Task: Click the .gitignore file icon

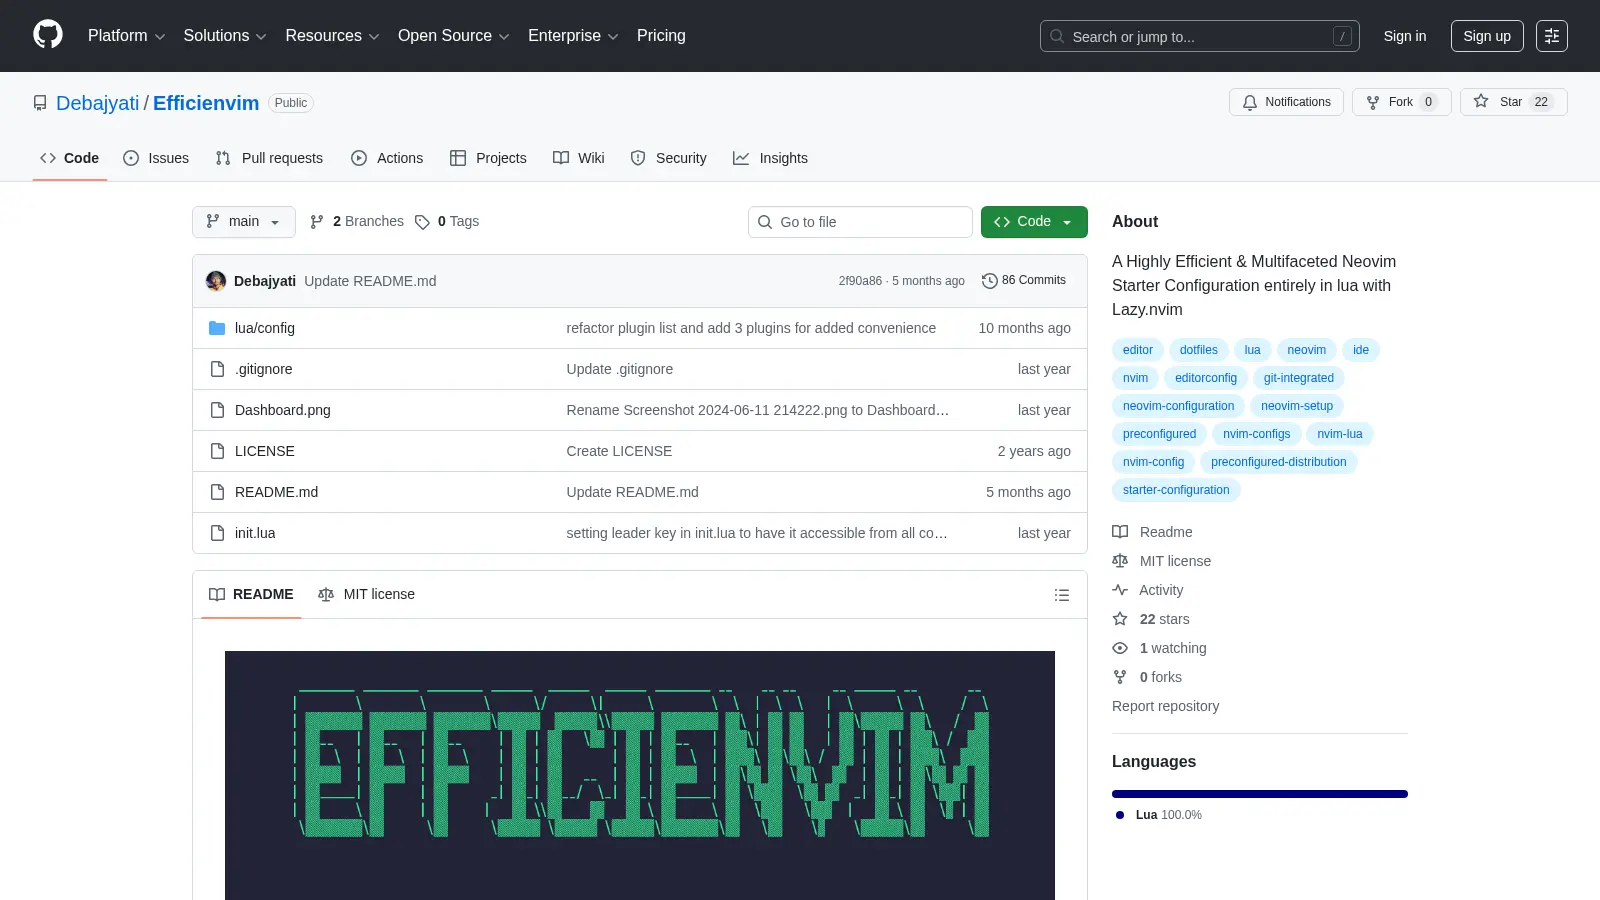Action: point(217,369)
